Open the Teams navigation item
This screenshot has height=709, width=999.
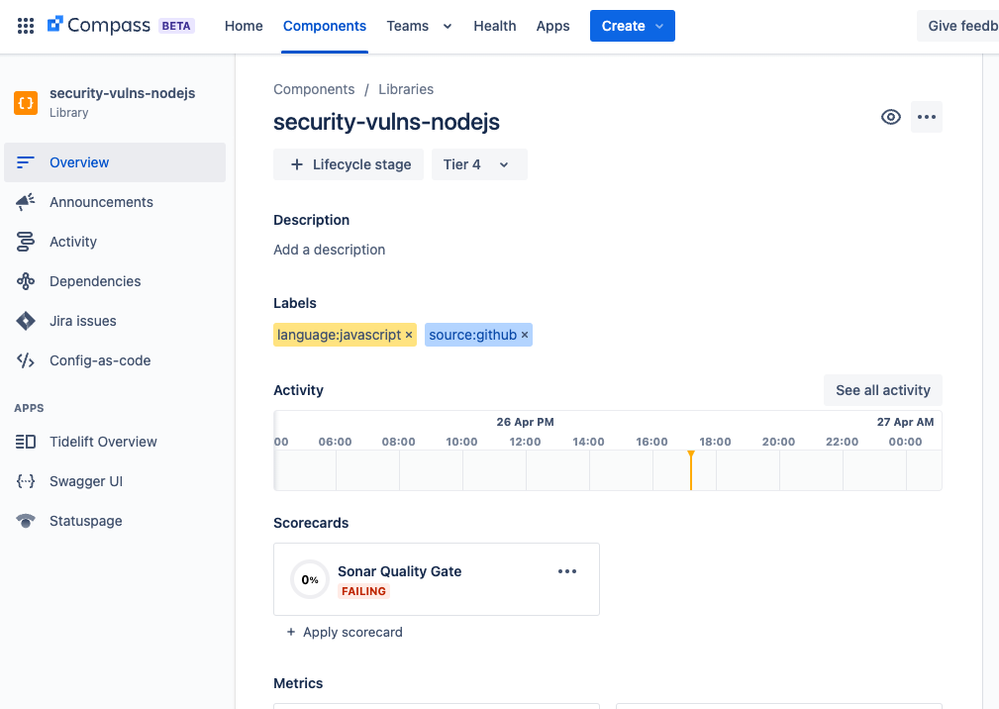point(407,26)
